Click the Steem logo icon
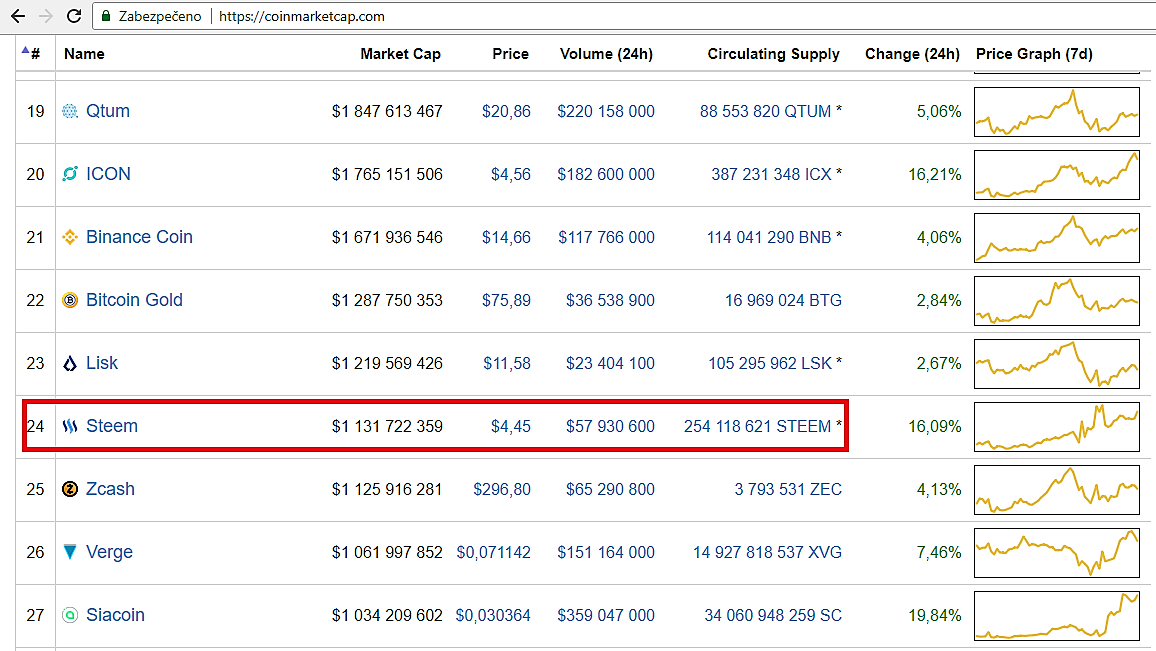 [70, 426]
